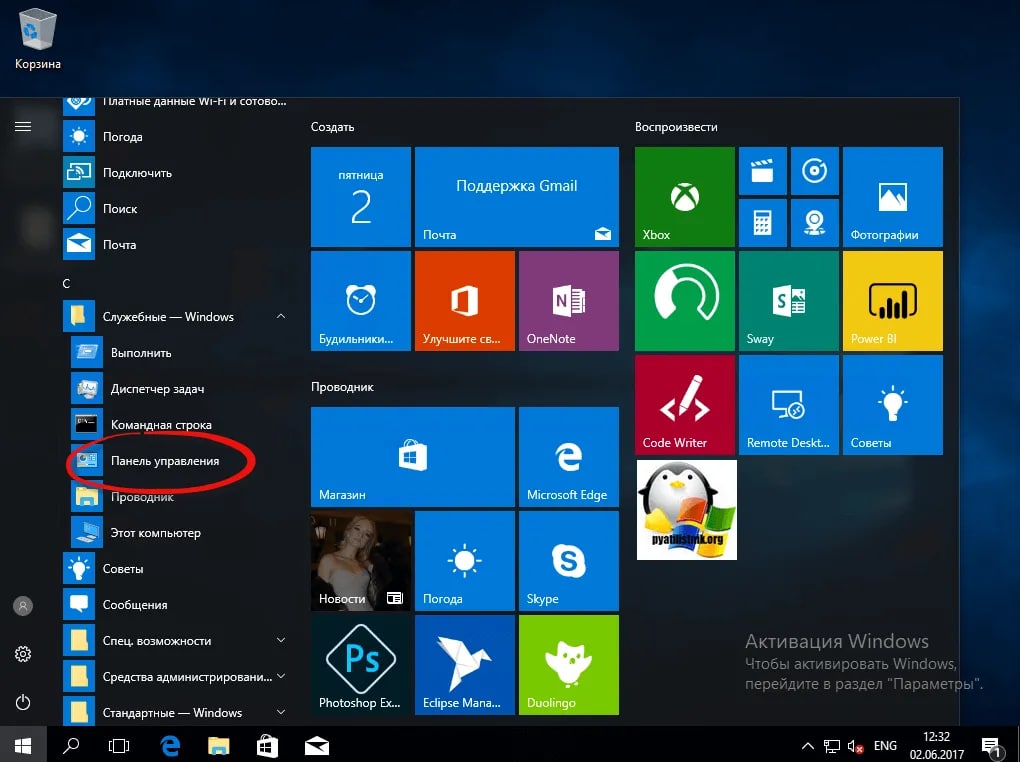Viewport: 1020px width, 762px height.
Task: Open the user account icon
Action: tap(23, 606)
